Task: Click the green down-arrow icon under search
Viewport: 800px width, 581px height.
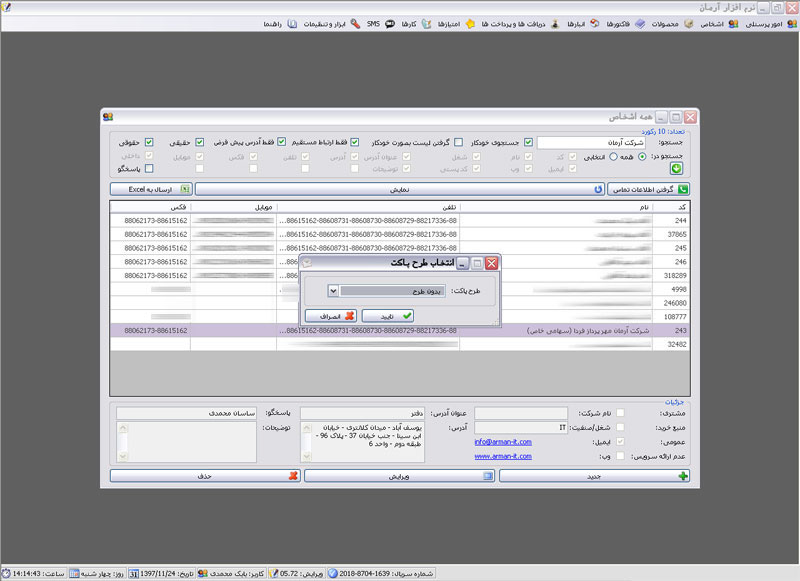Action: [x=677, y=168]
